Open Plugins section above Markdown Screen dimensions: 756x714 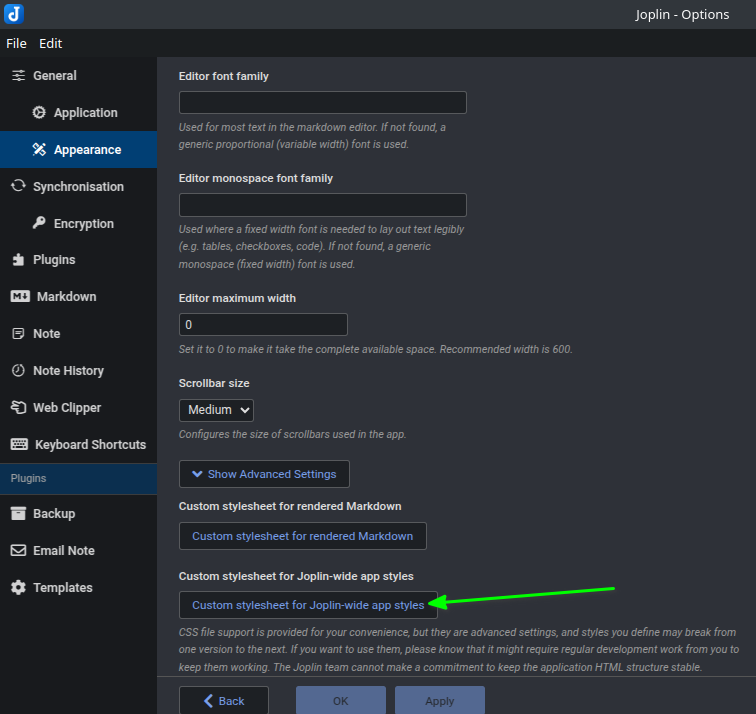[78, 259]
